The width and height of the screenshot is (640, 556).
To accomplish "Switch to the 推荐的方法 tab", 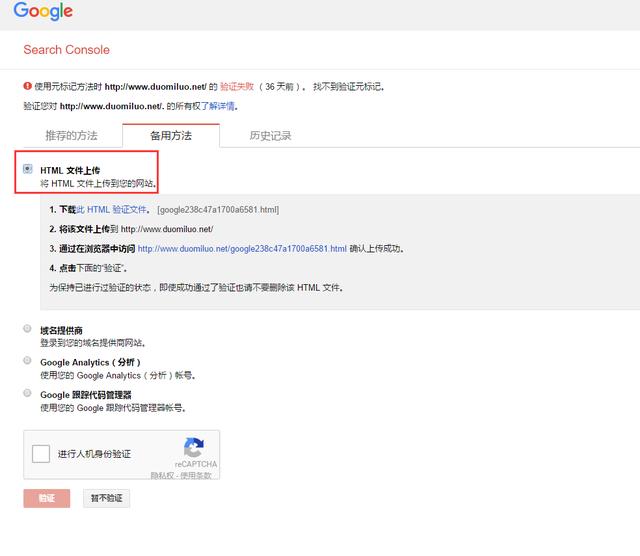I will 71,136.
